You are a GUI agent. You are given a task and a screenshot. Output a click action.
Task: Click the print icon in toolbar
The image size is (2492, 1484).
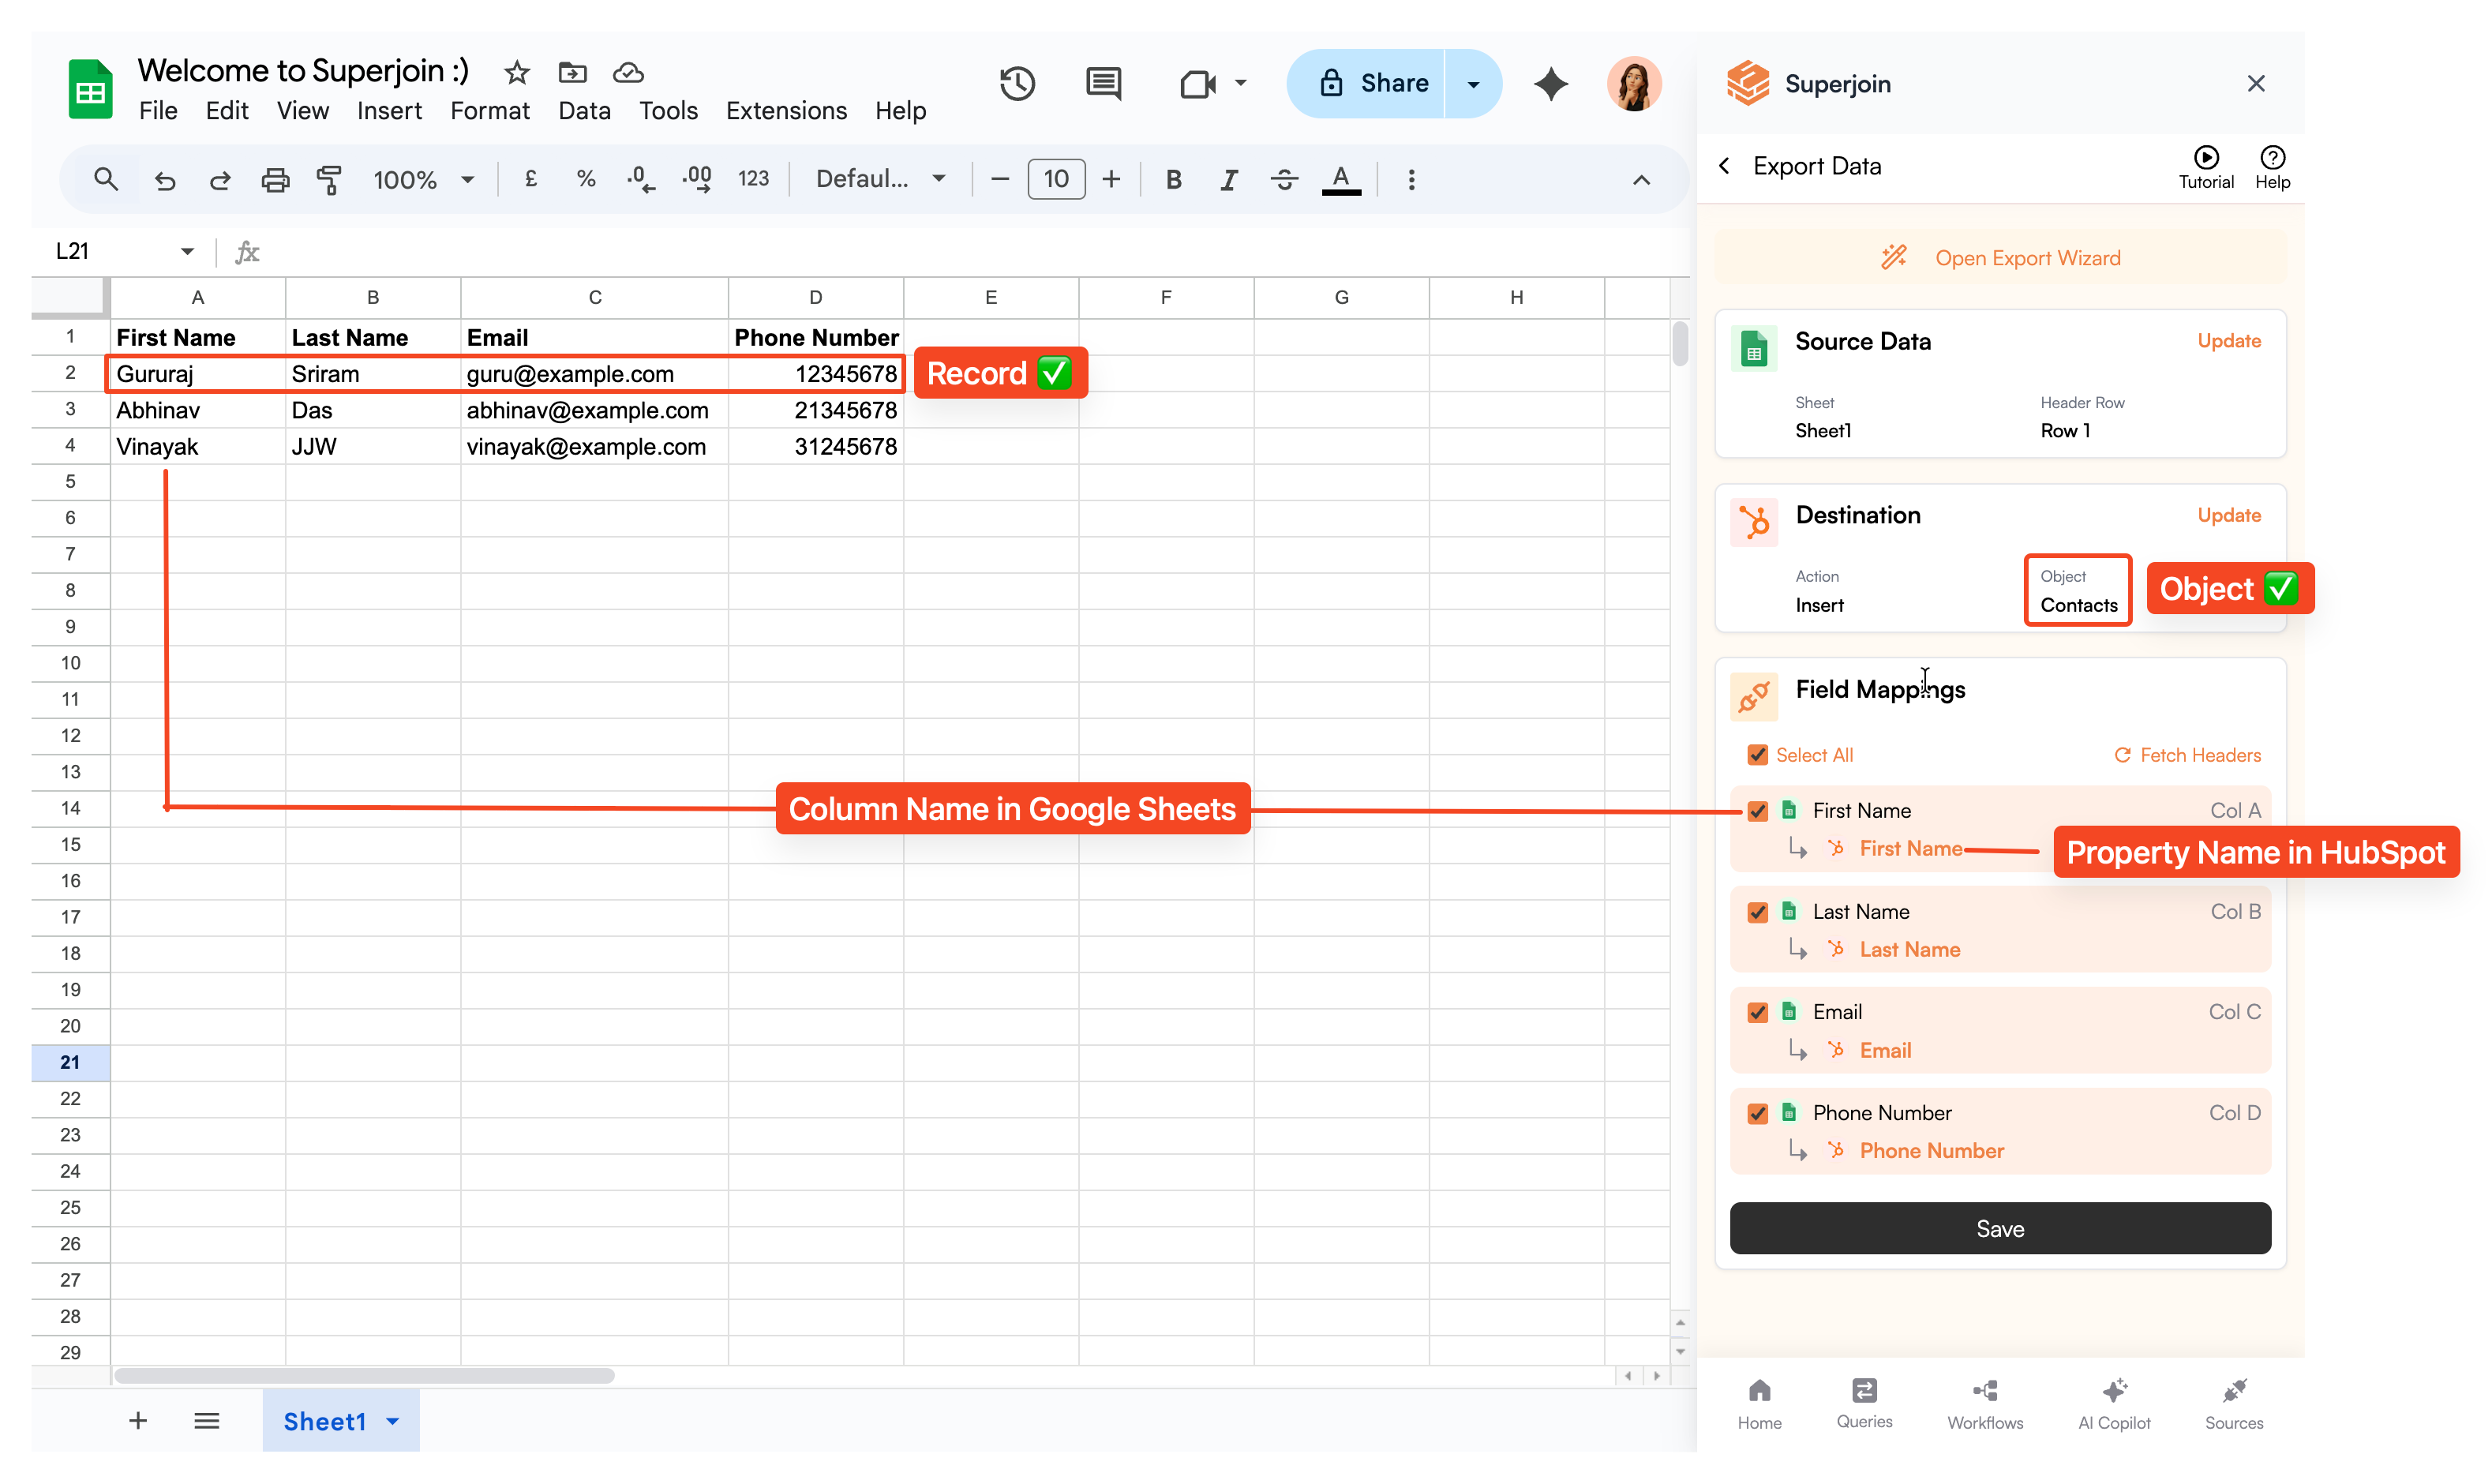pyautogui.click(x=275, y=180)
